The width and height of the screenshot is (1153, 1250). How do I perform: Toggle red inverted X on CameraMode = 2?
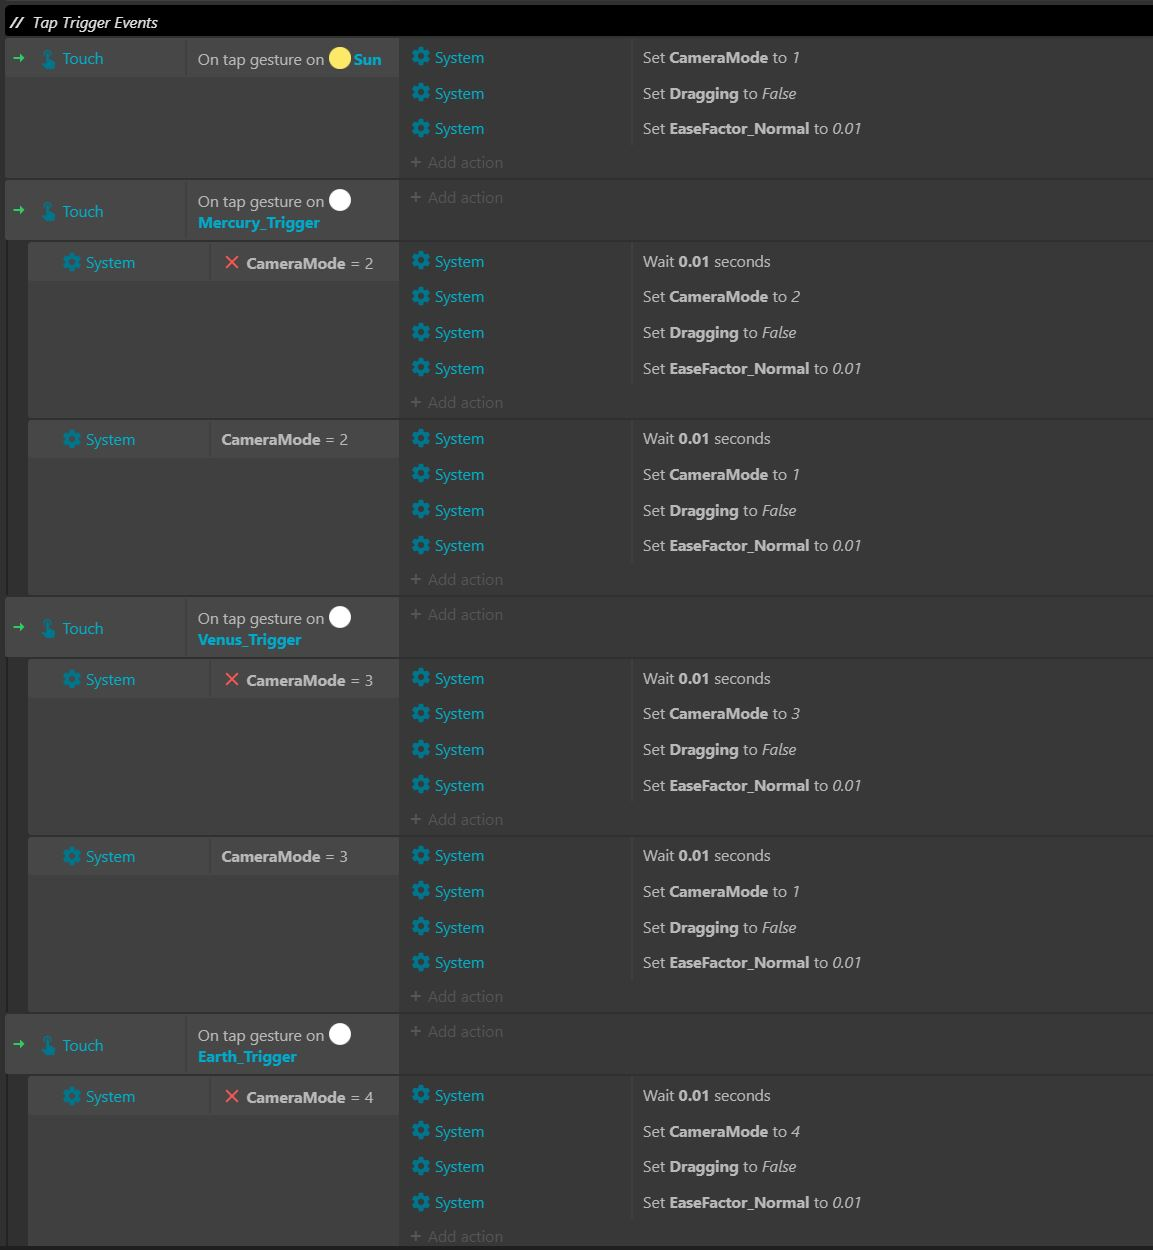(232, 262)
